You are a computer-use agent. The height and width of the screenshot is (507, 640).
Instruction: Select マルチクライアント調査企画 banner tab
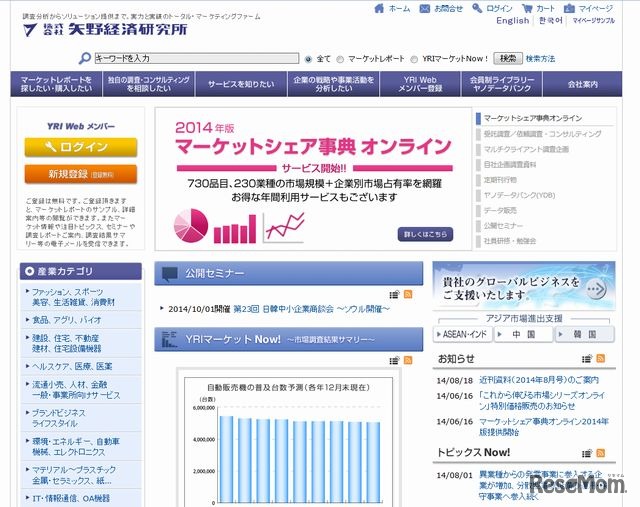pos(526,149)
